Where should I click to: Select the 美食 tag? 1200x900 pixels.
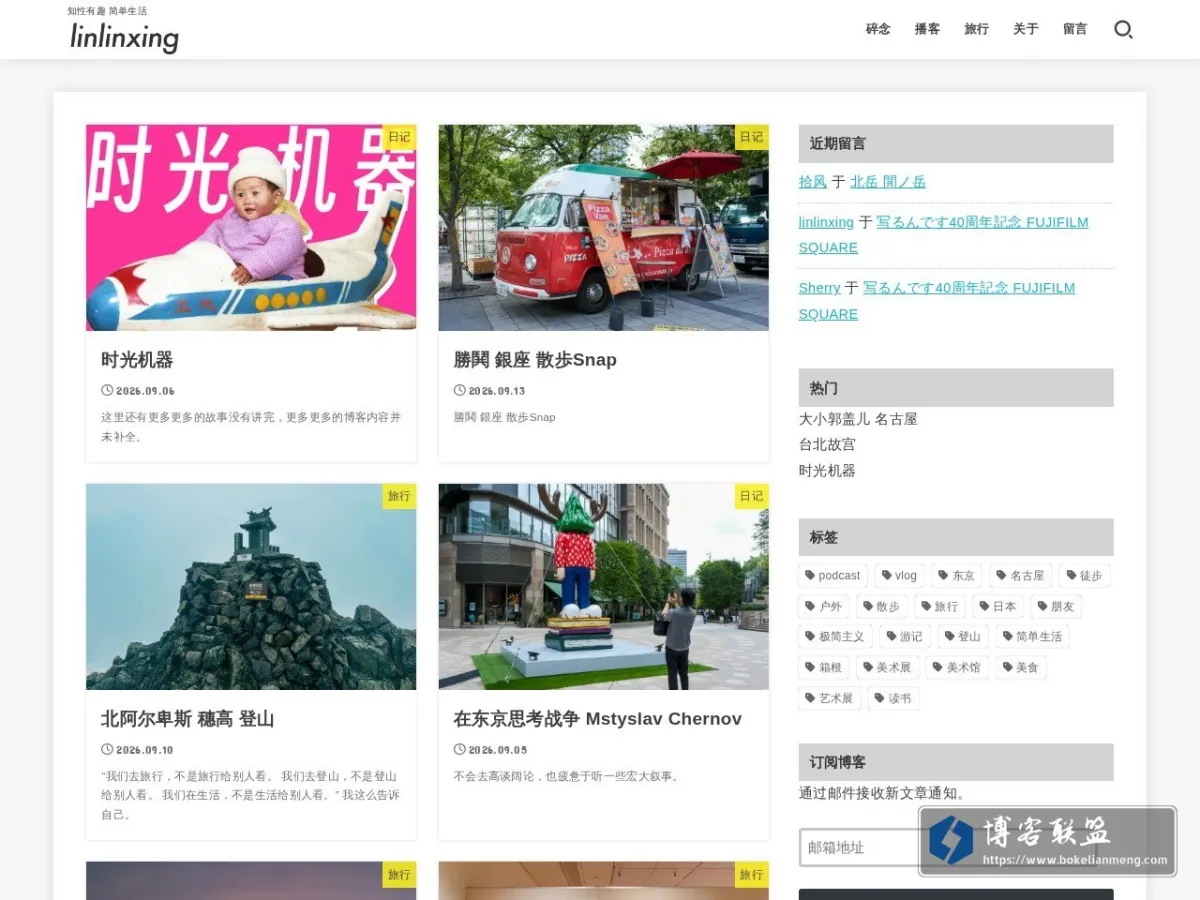click(x=1021, y=667)
